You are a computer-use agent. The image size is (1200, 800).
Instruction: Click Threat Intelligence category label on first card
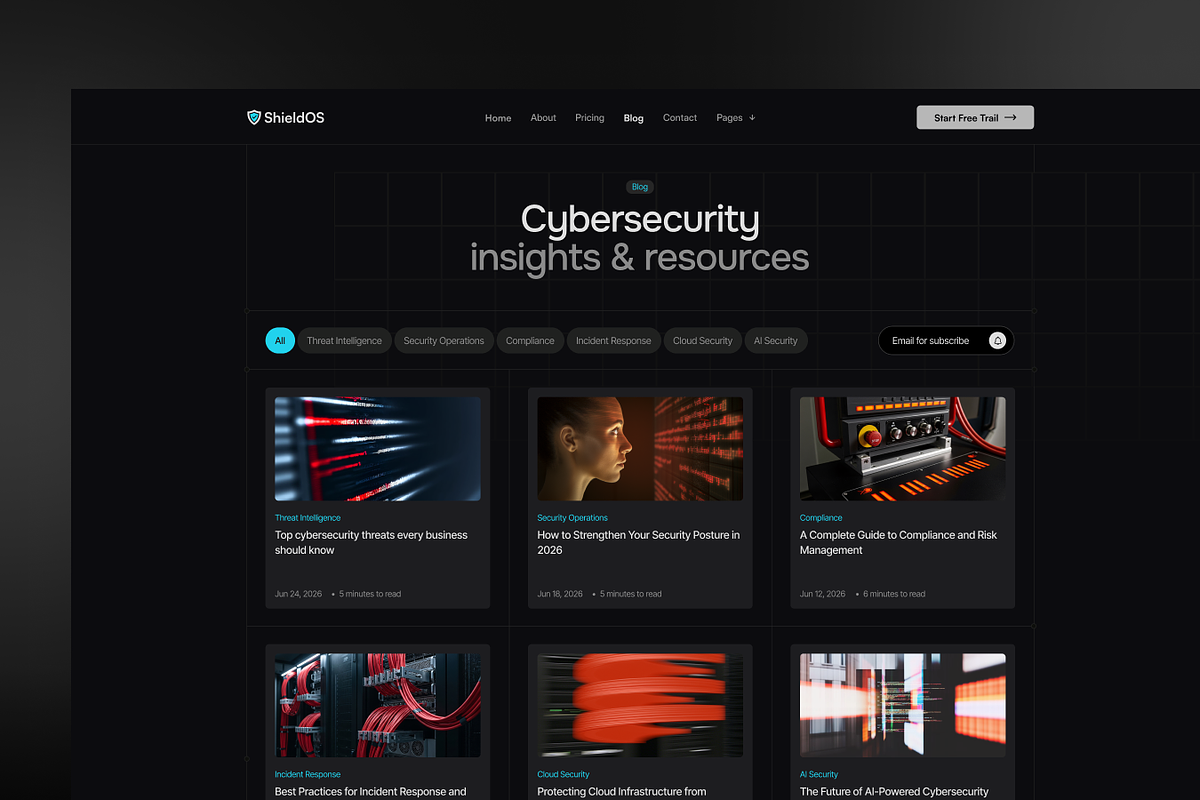pos(308,518)
